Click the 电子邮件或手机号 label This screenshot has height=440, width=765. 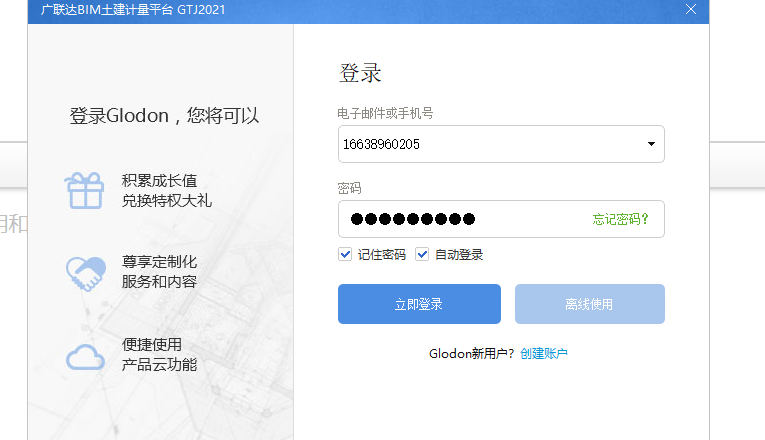click(x=385, y=114)
